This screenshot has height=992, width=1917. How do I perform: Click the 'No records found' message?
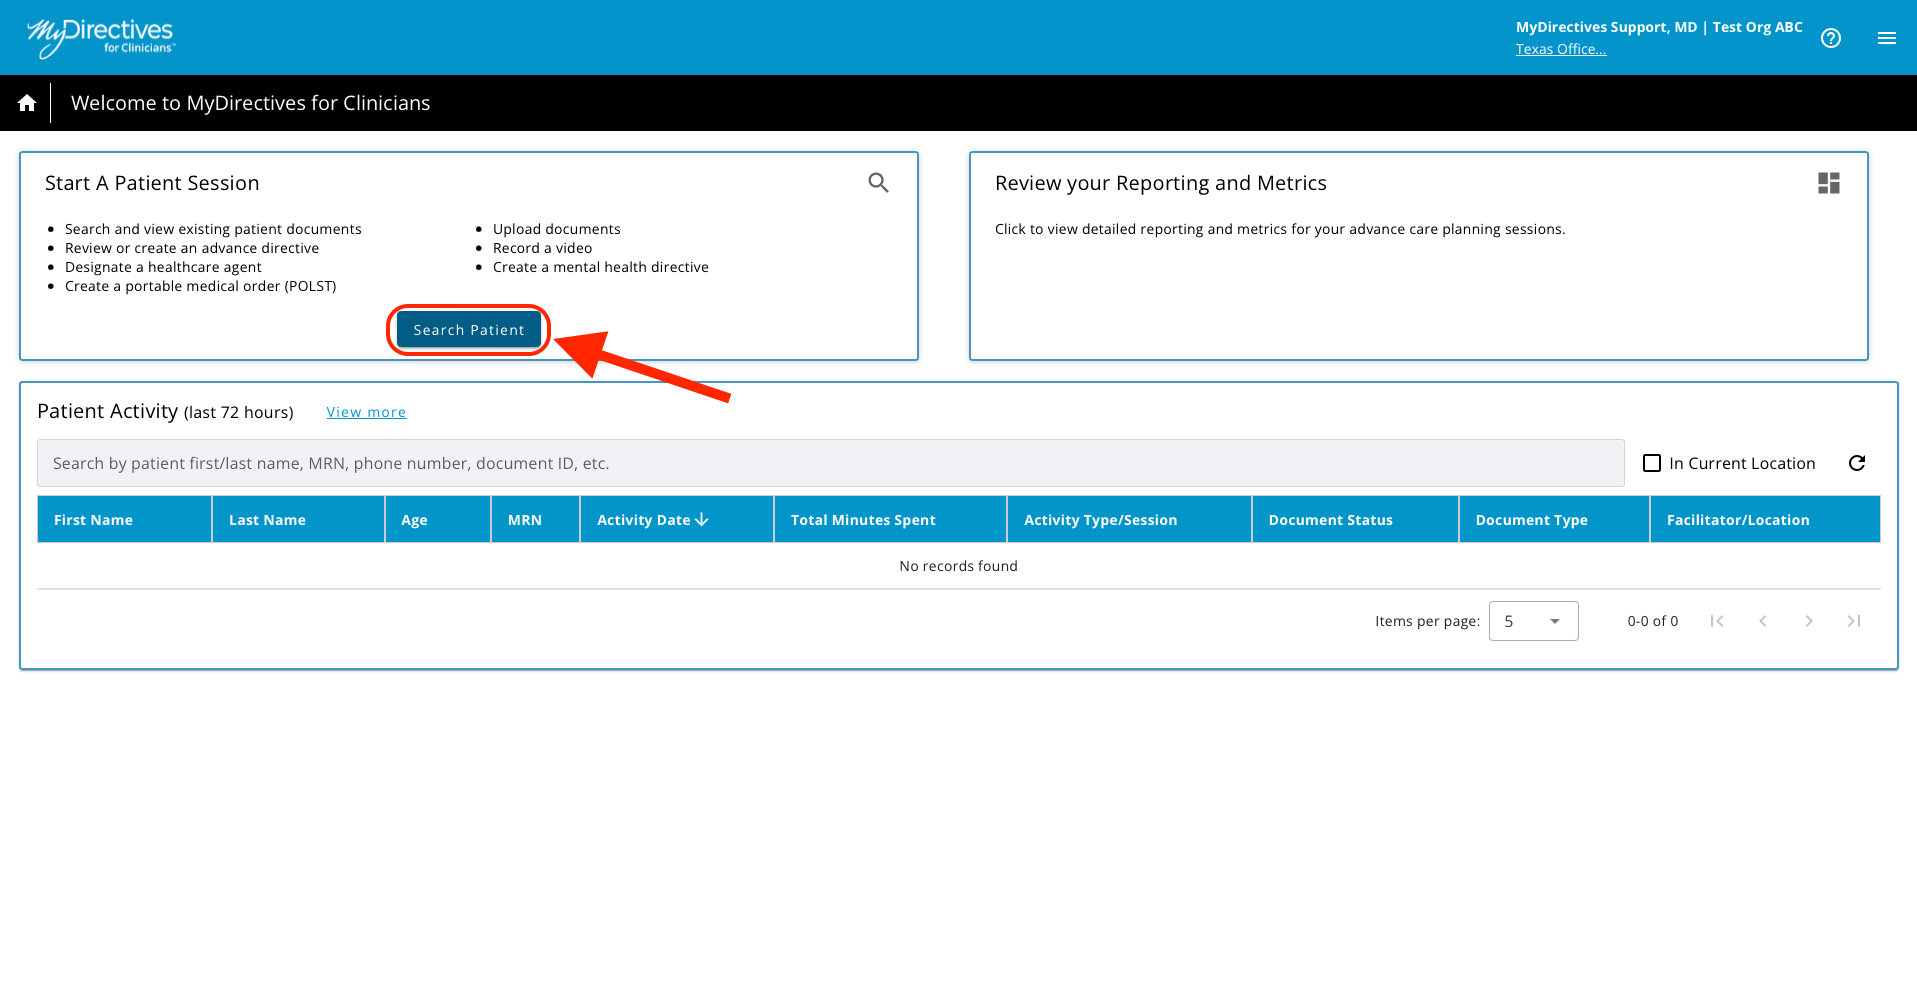pos(958,566)
